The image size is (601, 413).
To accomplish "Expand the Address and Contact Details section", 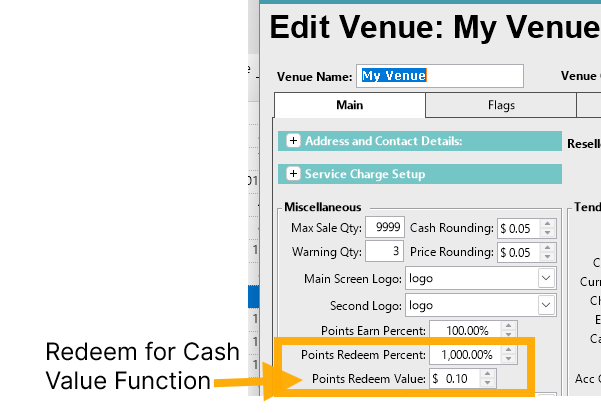I will coord(294,142).
